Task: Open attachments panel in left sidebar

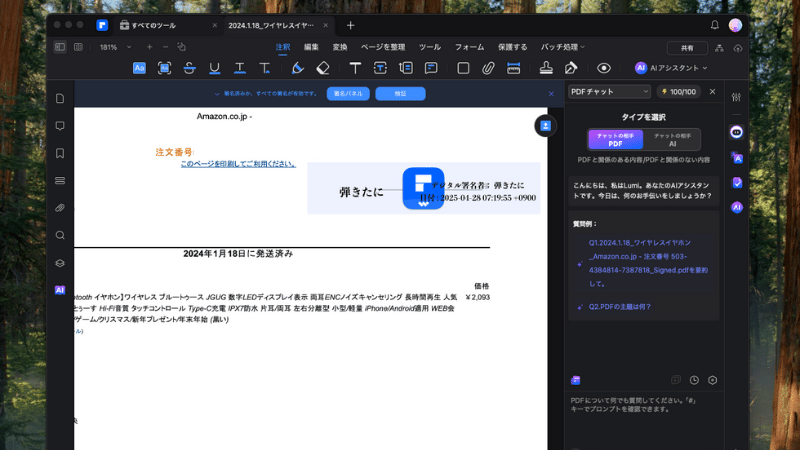Action: pos(60,208)
